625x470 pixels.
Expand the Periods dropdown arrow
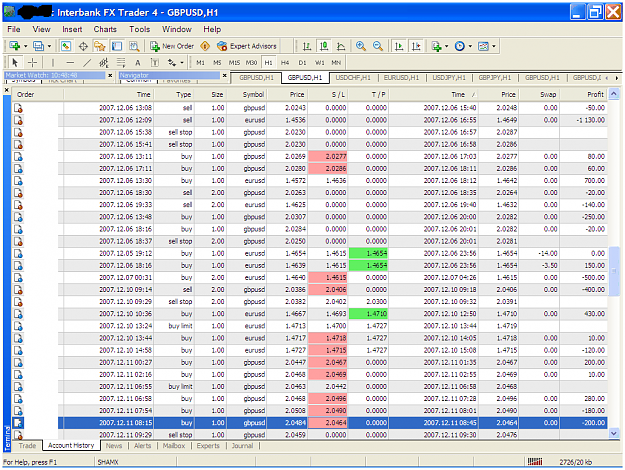tap(470, 46)
